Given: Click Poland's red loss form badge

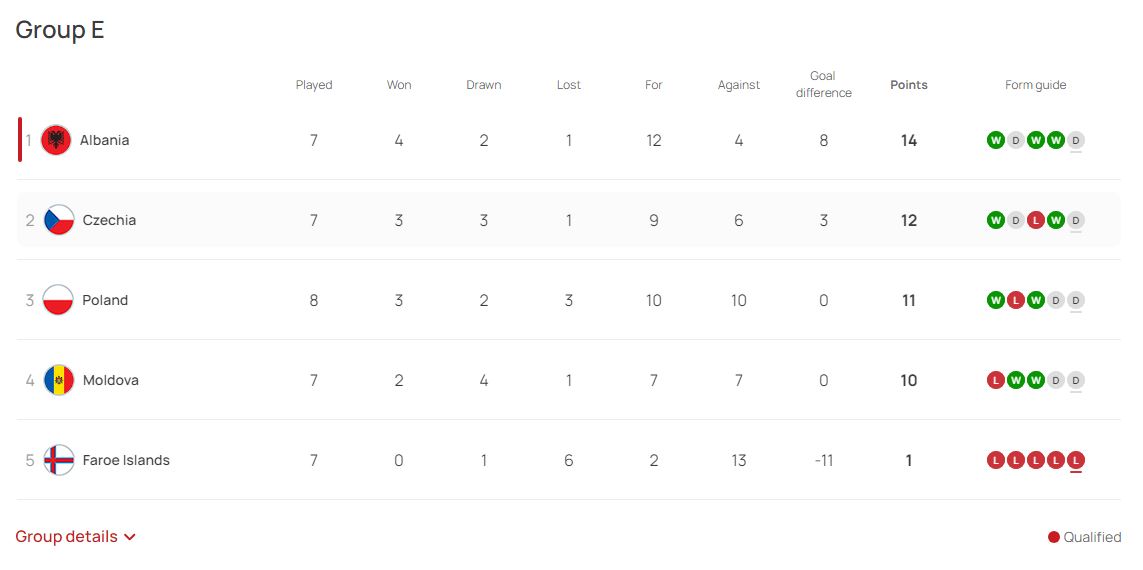Looking at the screenshot, I should 1015,300.
